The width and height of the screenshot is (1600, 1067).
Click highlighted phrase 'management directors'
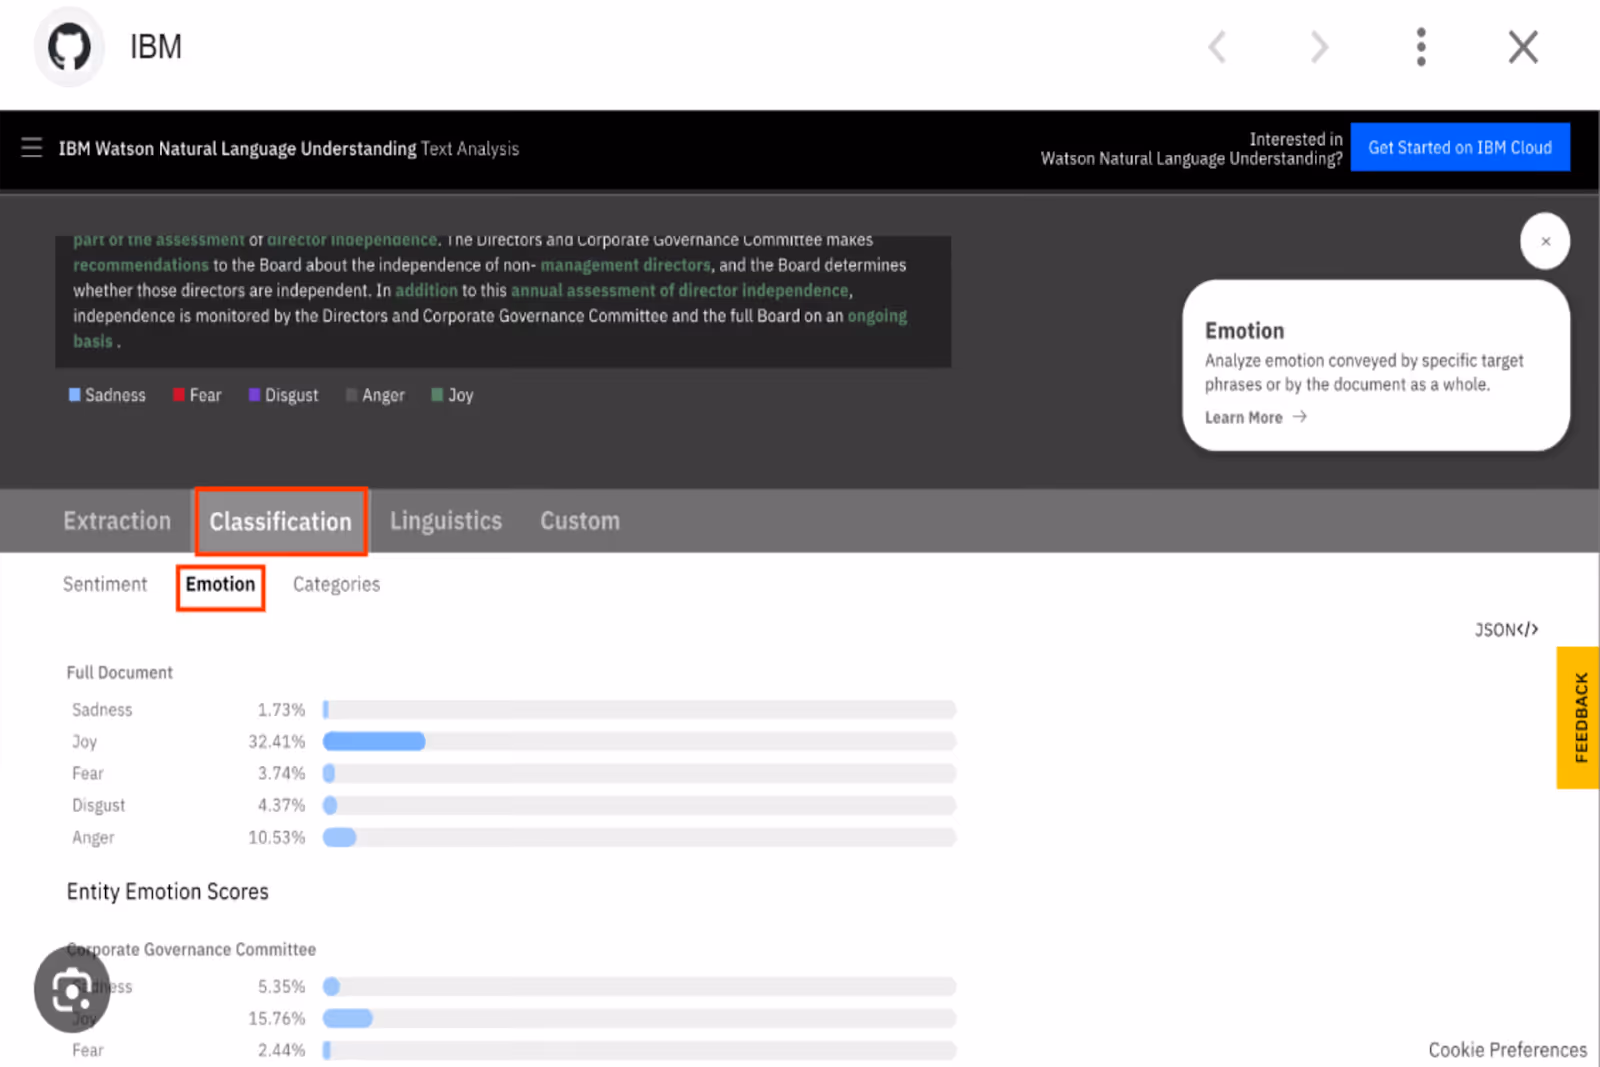pyautogui.click(x=625, y=265)
